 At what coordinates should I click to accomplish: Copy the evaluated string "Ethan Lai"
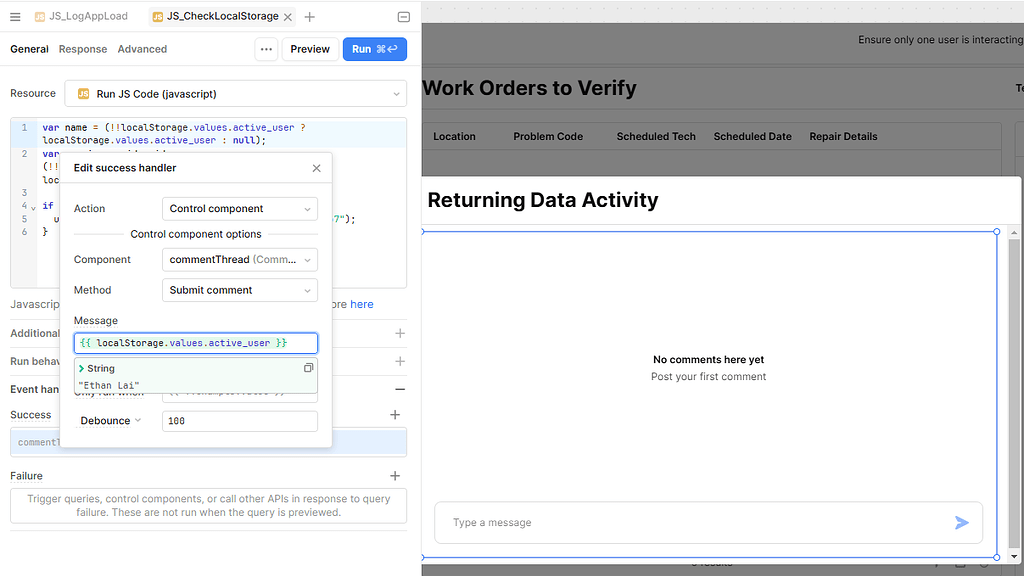309,368
